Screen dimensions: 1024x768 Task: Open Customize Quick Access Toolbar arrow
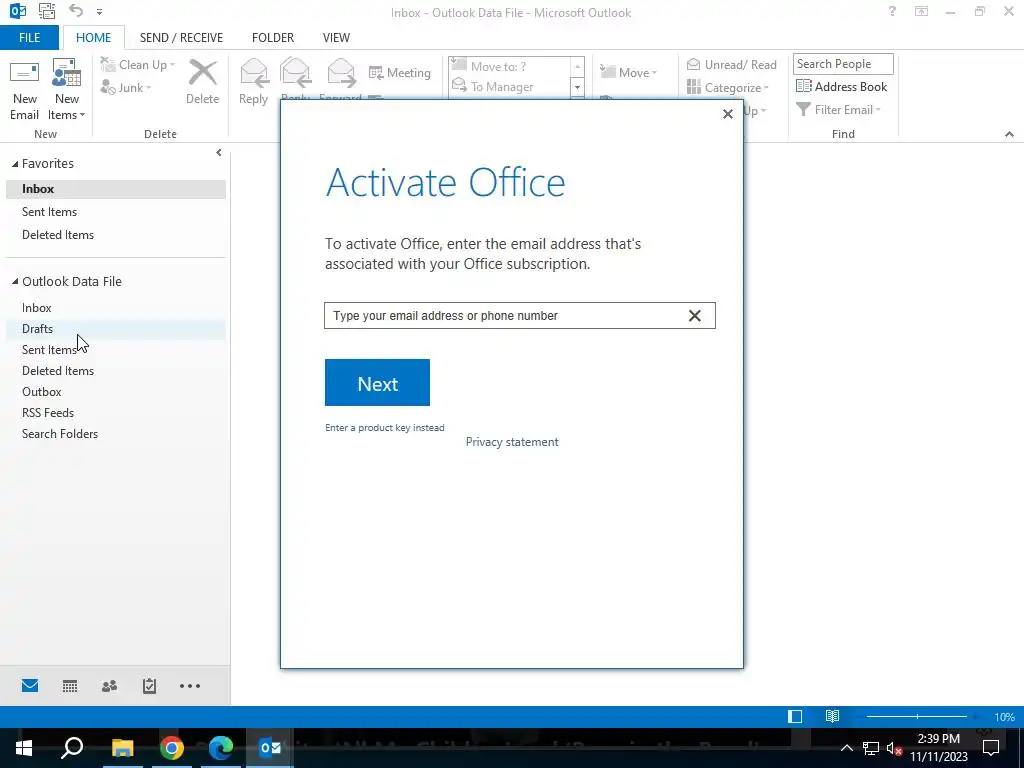point(99,11)
